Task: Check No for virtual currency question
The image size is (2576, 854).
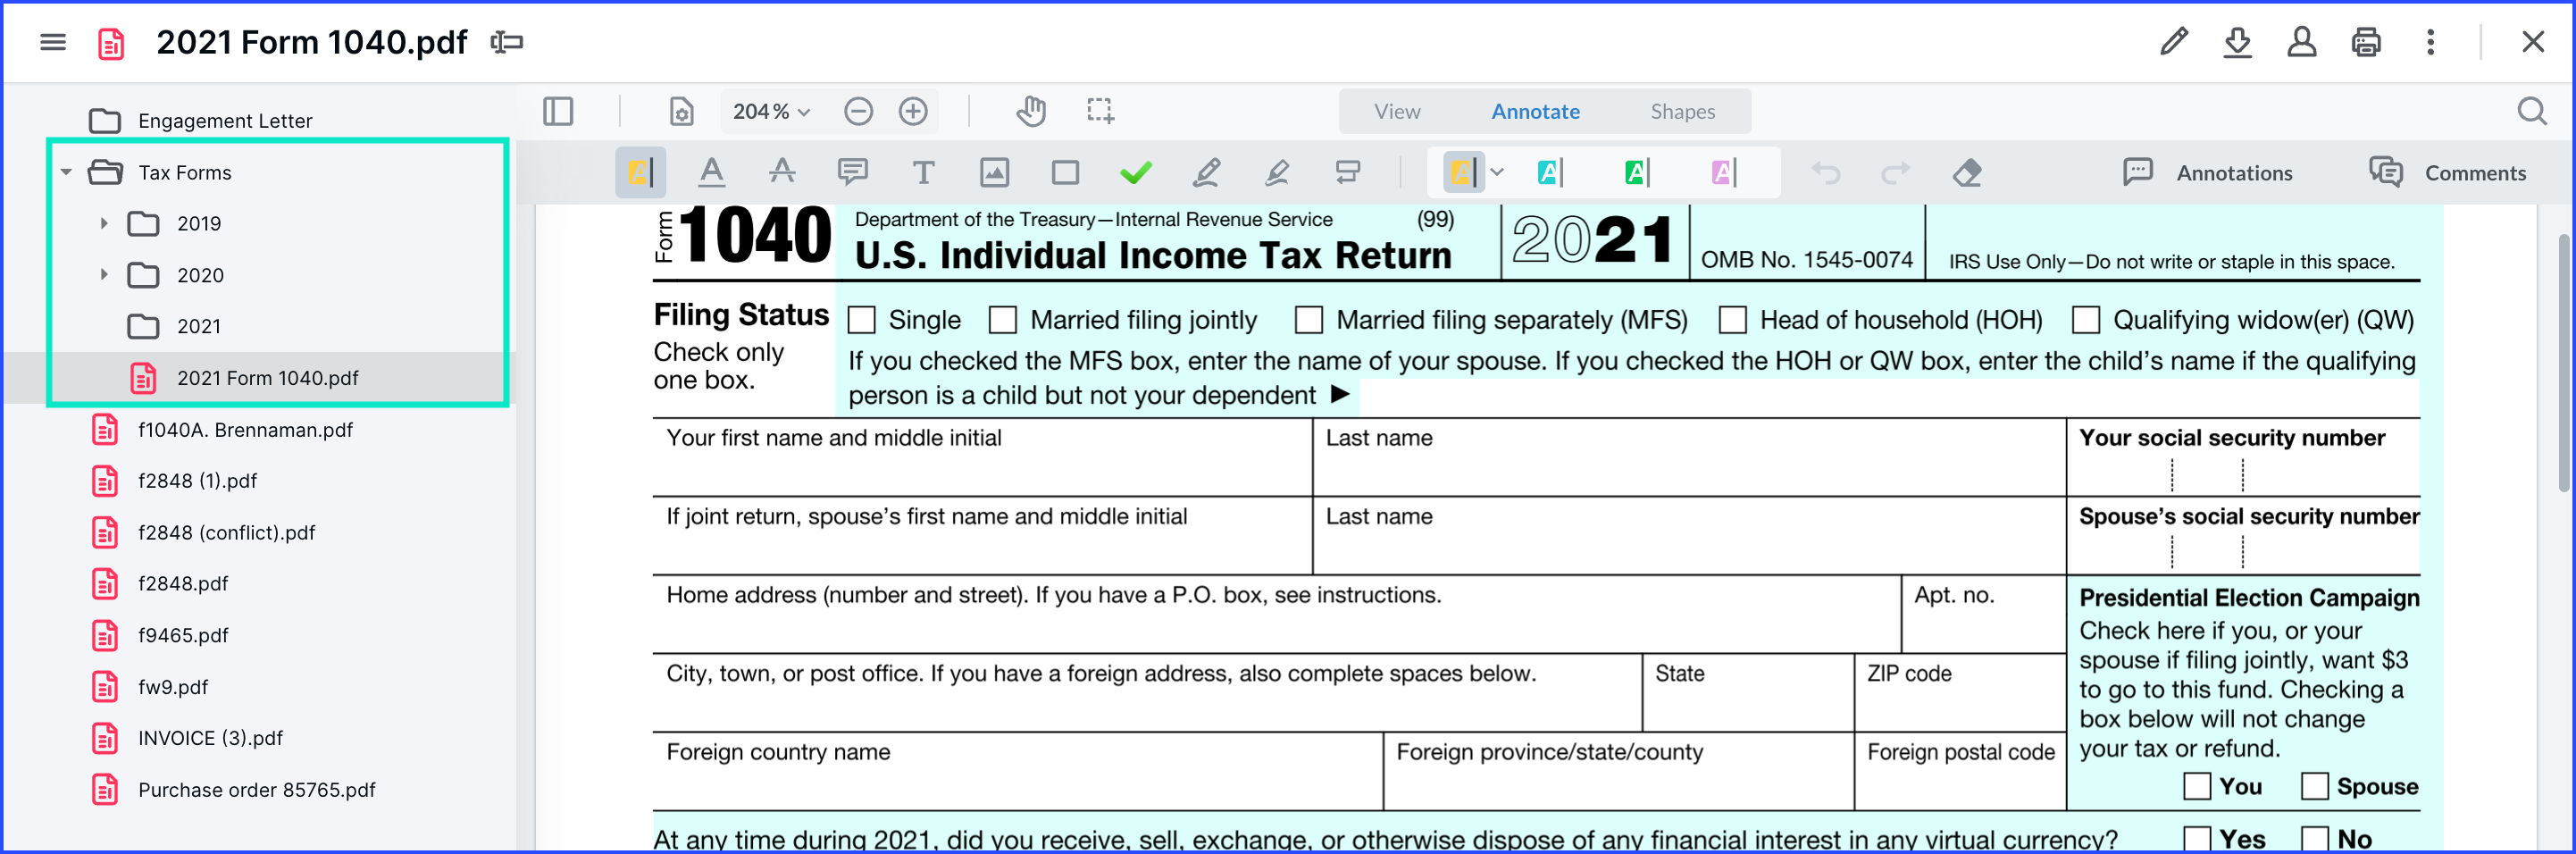Action: pyautogui.click(x=2314, y=839)
